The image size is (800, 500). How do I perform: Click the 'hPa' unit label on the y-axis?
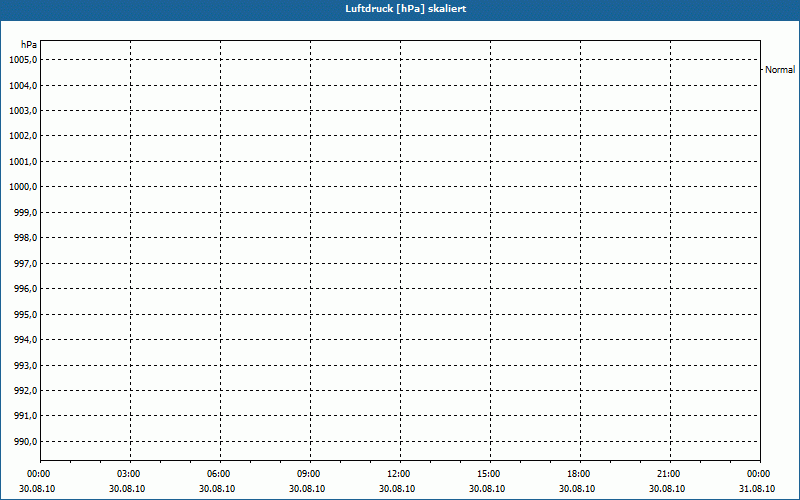point(29,45)
